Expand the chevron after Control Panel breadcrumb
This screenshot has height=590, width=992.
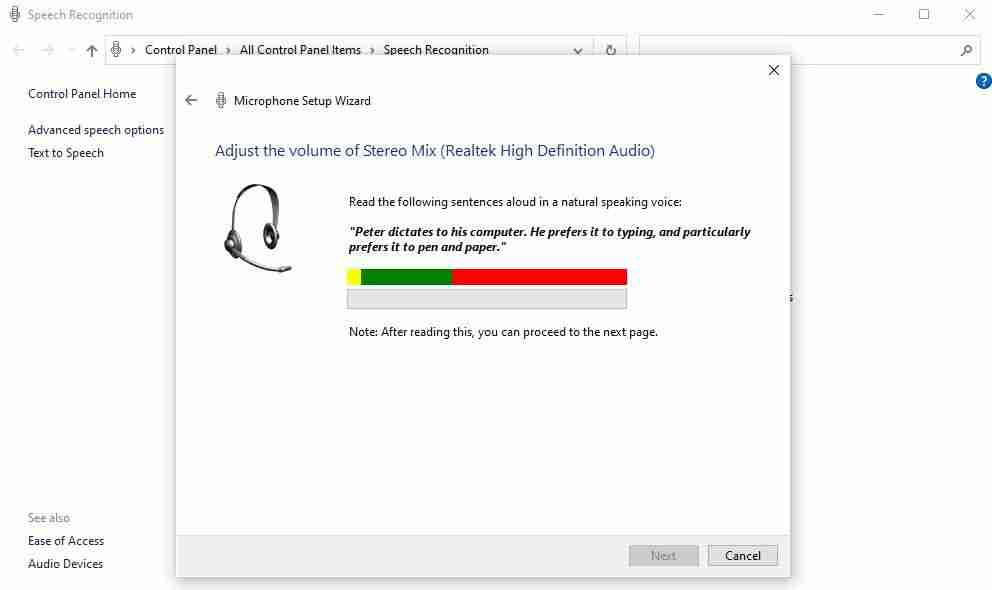coord(227,49)
